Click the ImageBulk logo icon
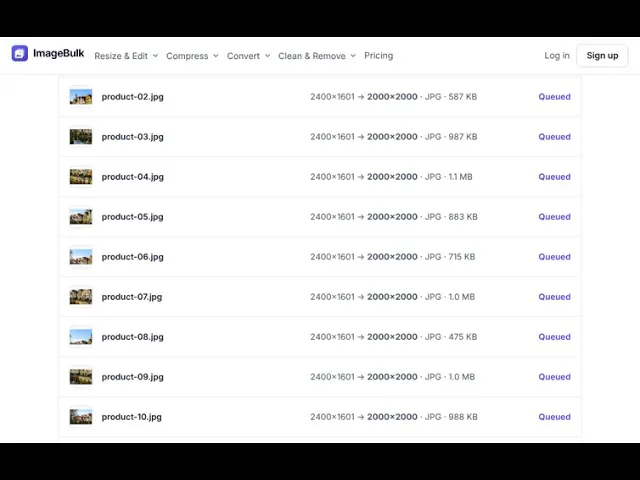 coord(20,53)
